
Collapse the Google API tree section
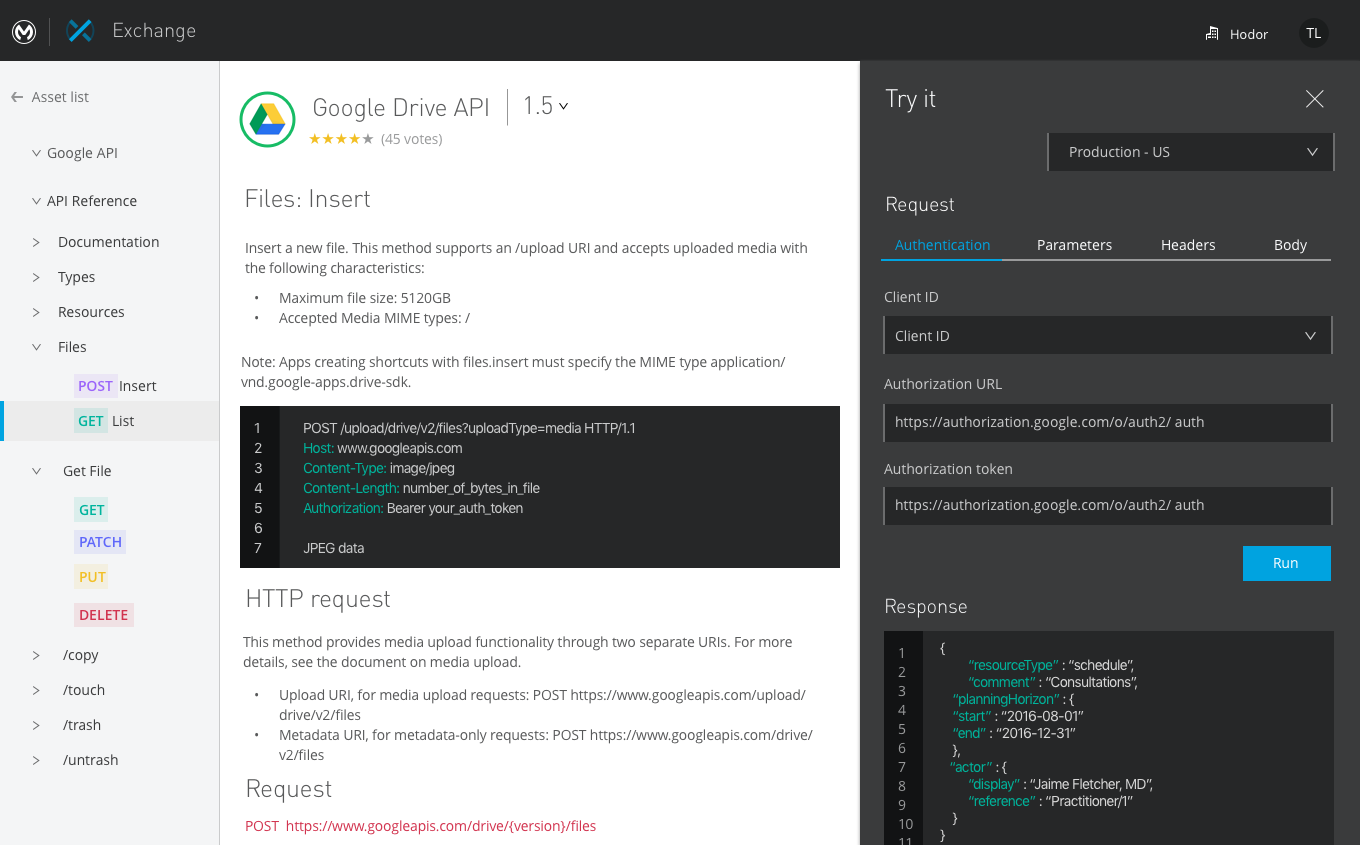[37, 153]
